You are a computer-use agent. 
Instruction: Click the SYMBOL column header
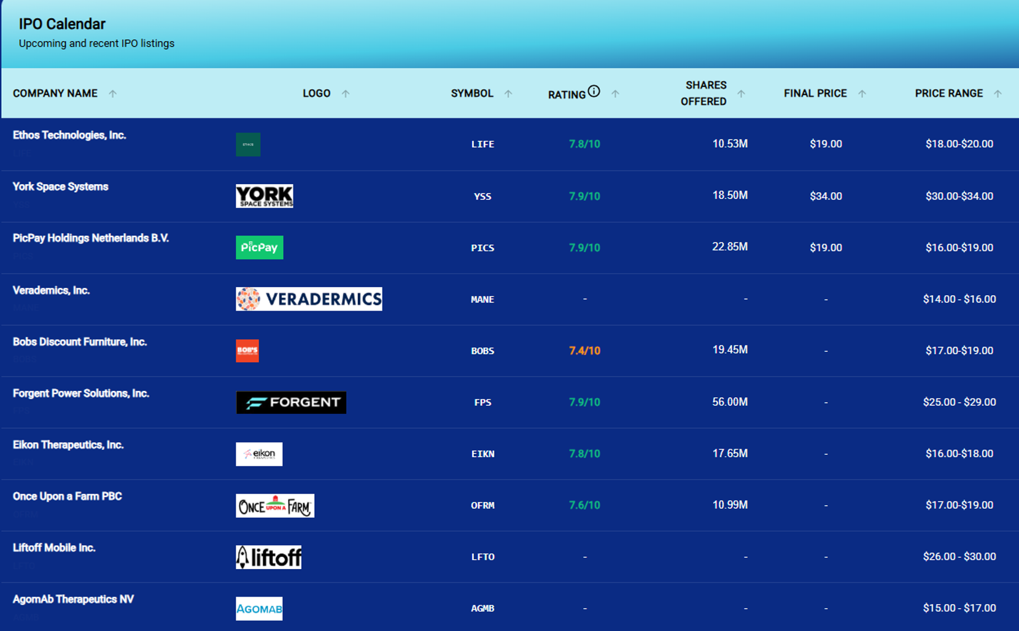(x=472, y=94)
